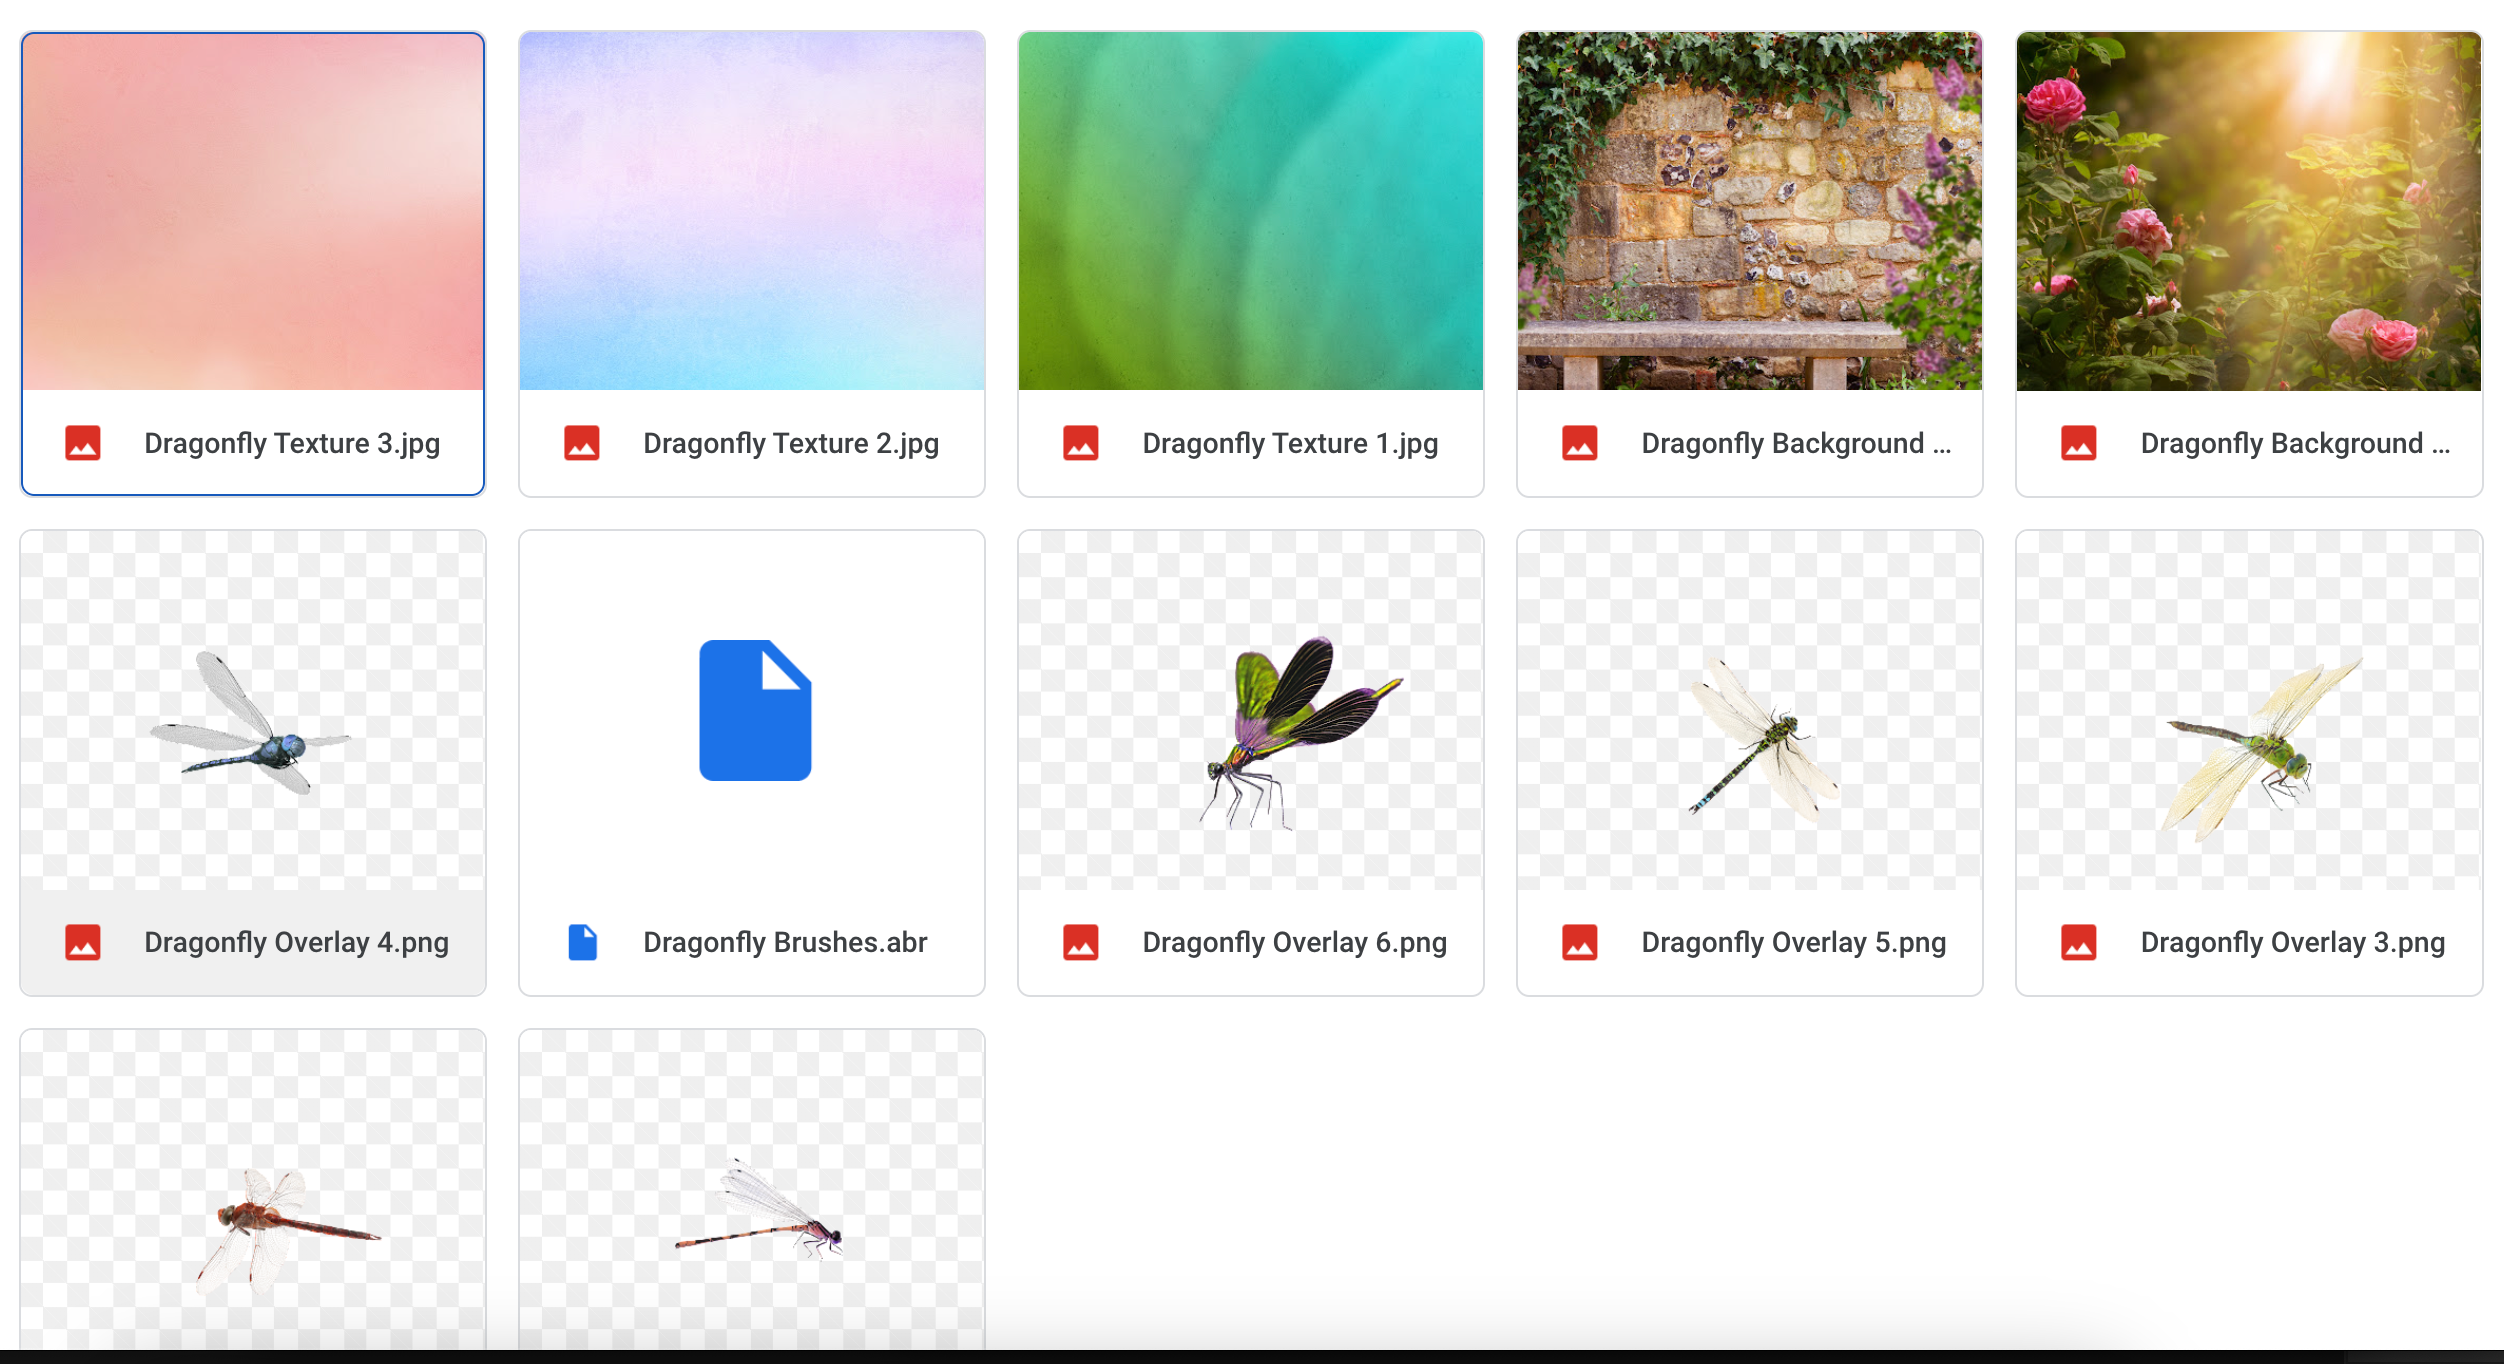Click the image icon beside Dragonfly Overlay 4.png

coord(83,942)
